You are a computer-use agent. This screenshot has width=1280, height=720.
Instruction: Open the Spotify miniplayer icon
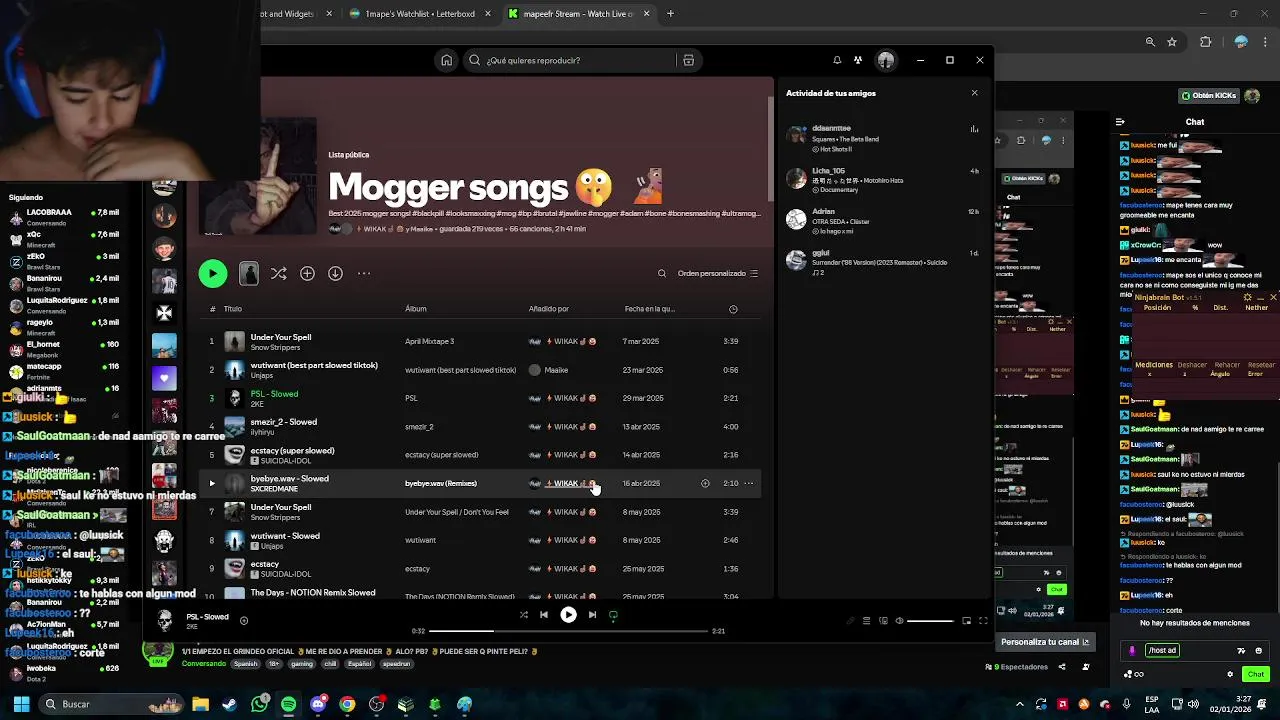[x=966, y=621]
